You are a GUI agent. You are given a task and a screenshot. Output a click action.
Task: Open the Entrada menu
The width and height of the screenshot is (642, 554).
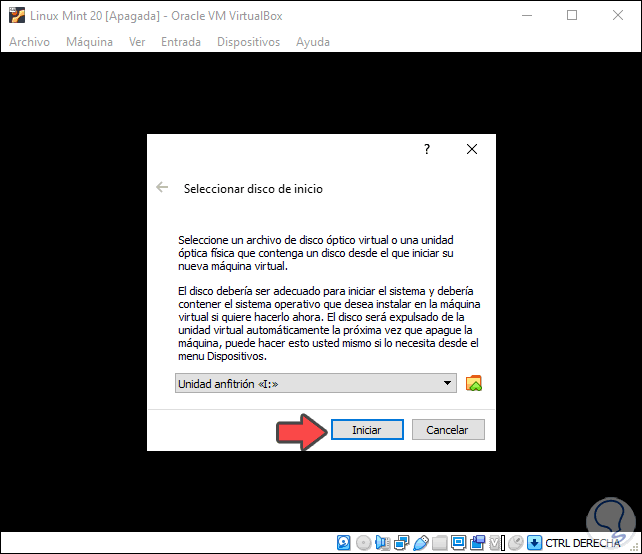[x=181, y=42]
